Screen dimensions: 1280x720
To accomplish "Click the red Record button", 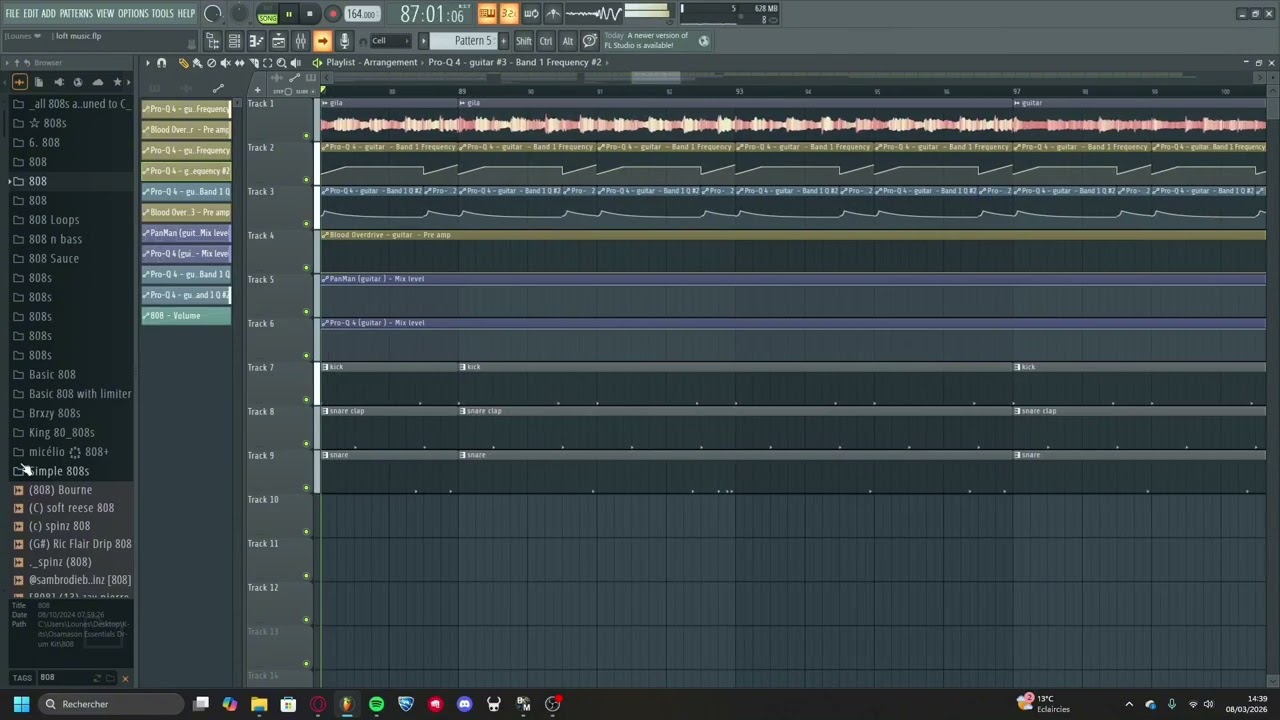I will coord(333,14).
